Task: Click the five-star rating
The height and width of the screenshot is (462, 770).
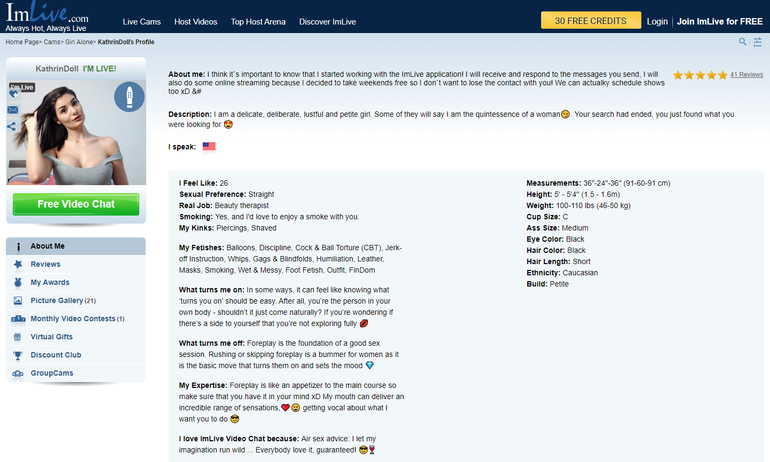Action: point(699,75)
